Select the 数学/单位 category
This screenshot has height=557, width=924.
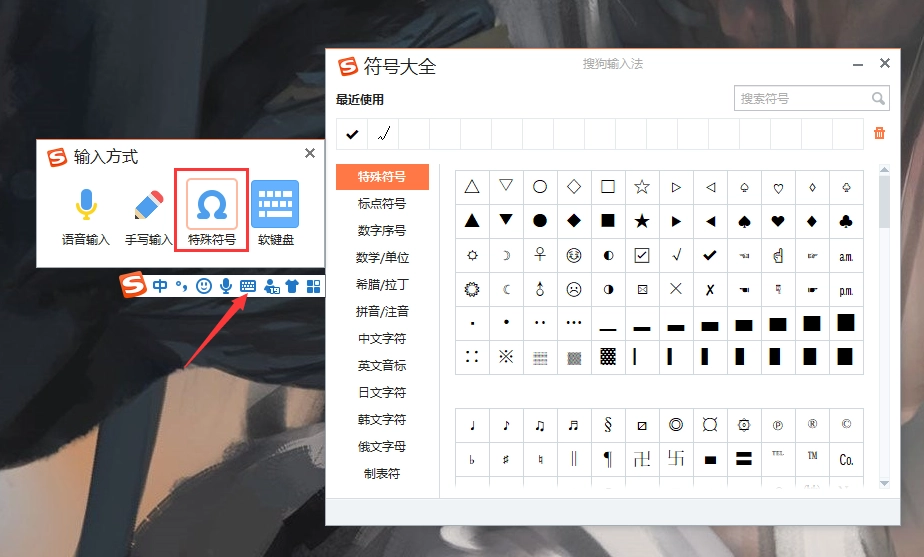[382, 258]
